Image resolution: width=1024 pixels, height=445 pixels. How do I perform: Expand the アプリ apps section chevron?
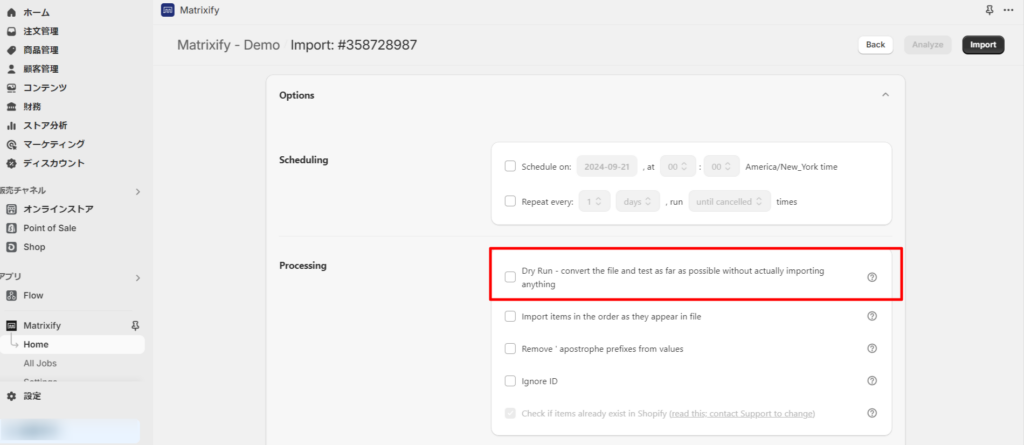click(138, 278)
